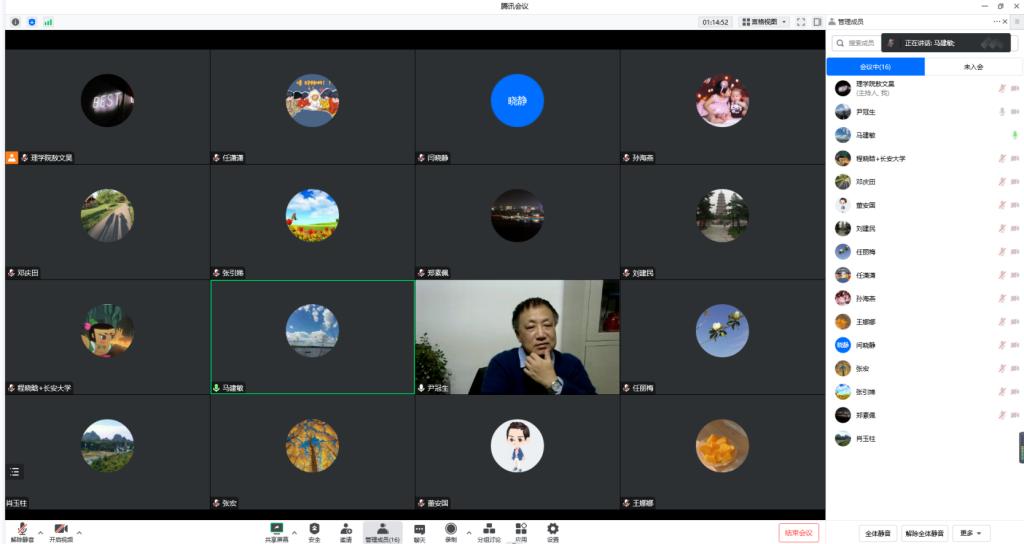1024x544 pixels.
Task: Click the Record (录制) icon
Action: pos(451,529)
